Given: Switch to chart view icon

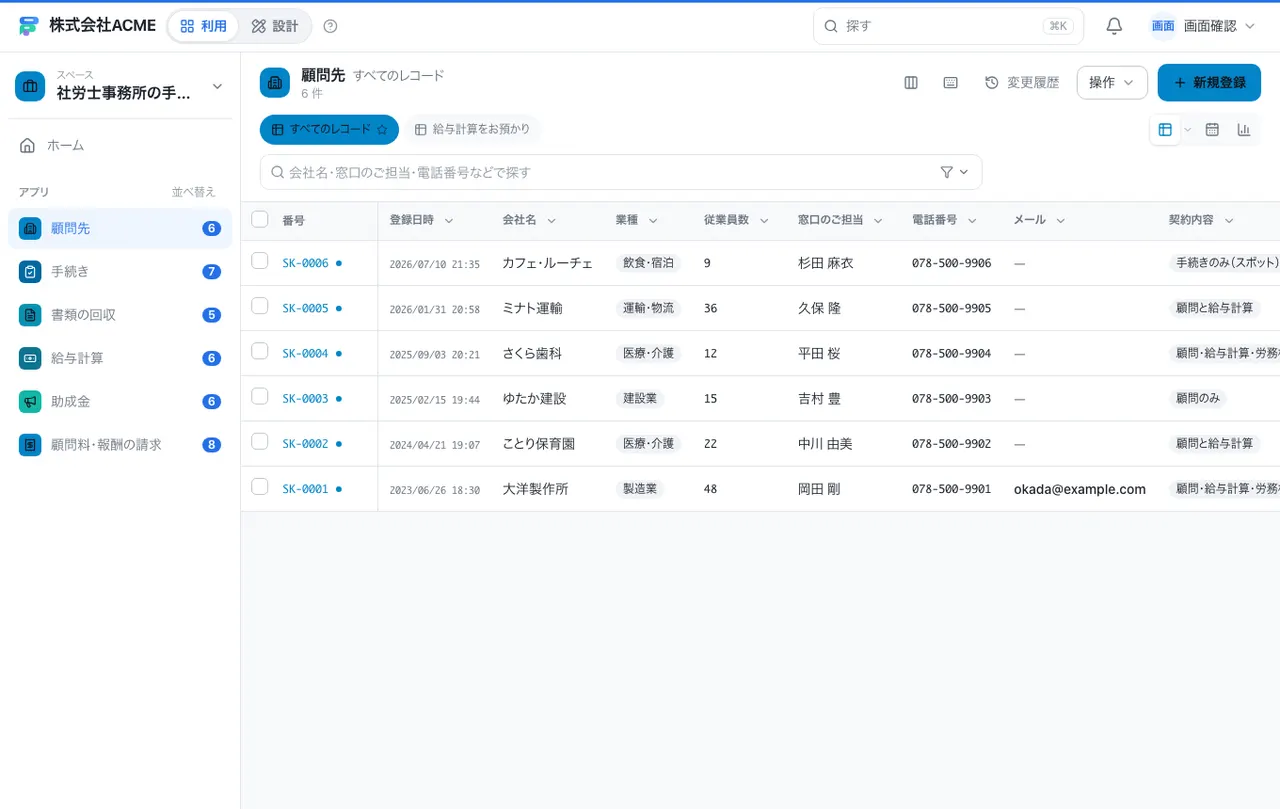Looking at the screenshot, I should coord(1244,130).
